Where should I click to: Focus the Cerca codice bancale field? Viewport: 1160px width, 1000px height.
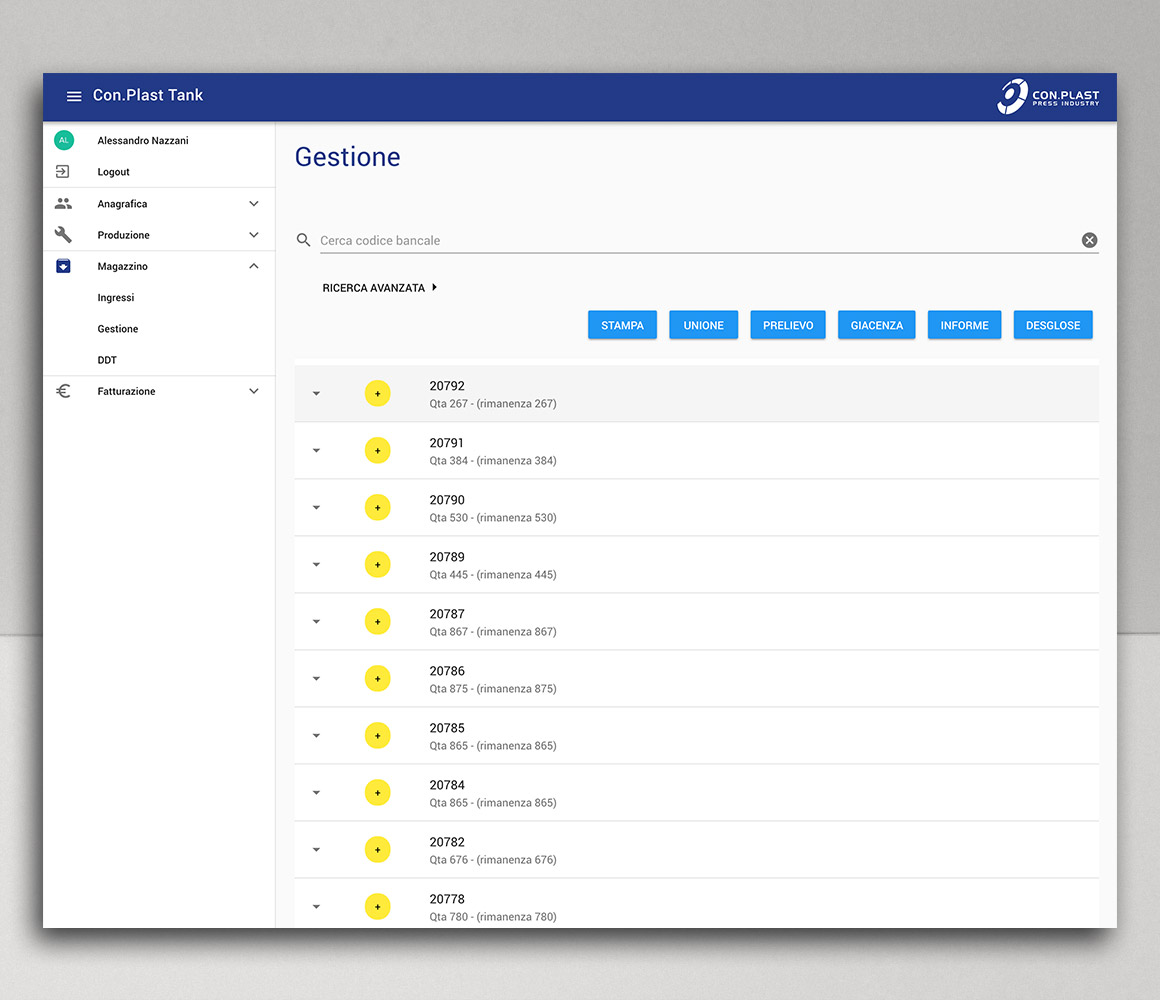[x=699, y=240]
